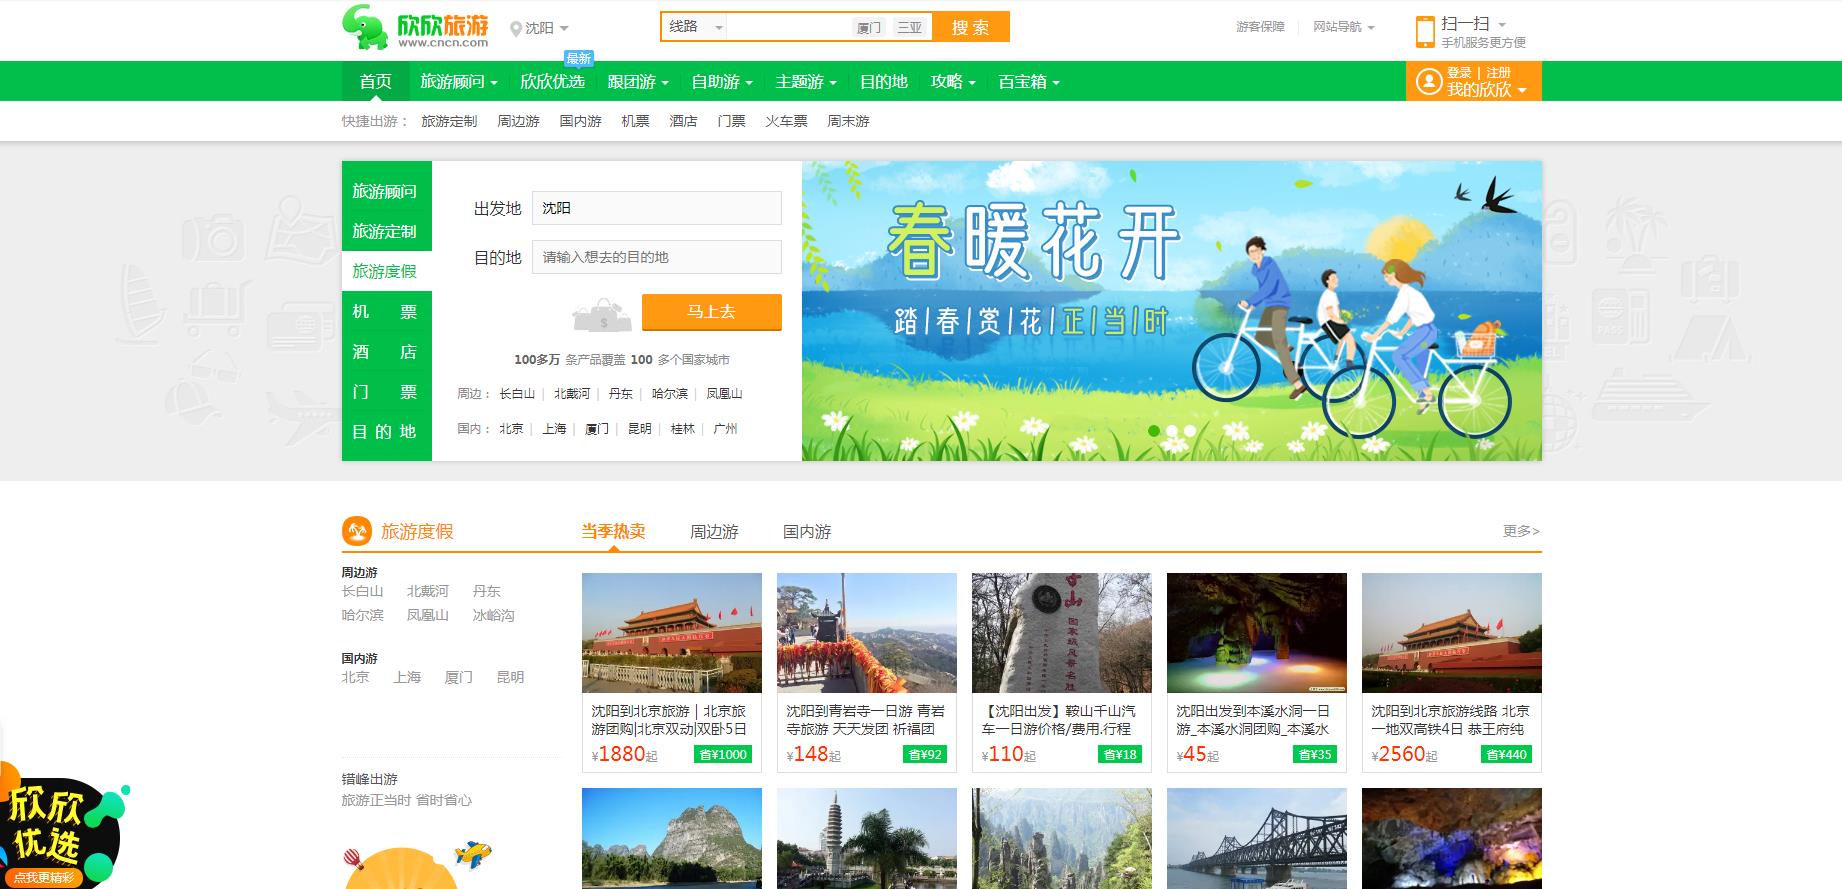Screen dimensions: 1842x889
Task: Open the 周末游 quick link
Action: (848, 121)
